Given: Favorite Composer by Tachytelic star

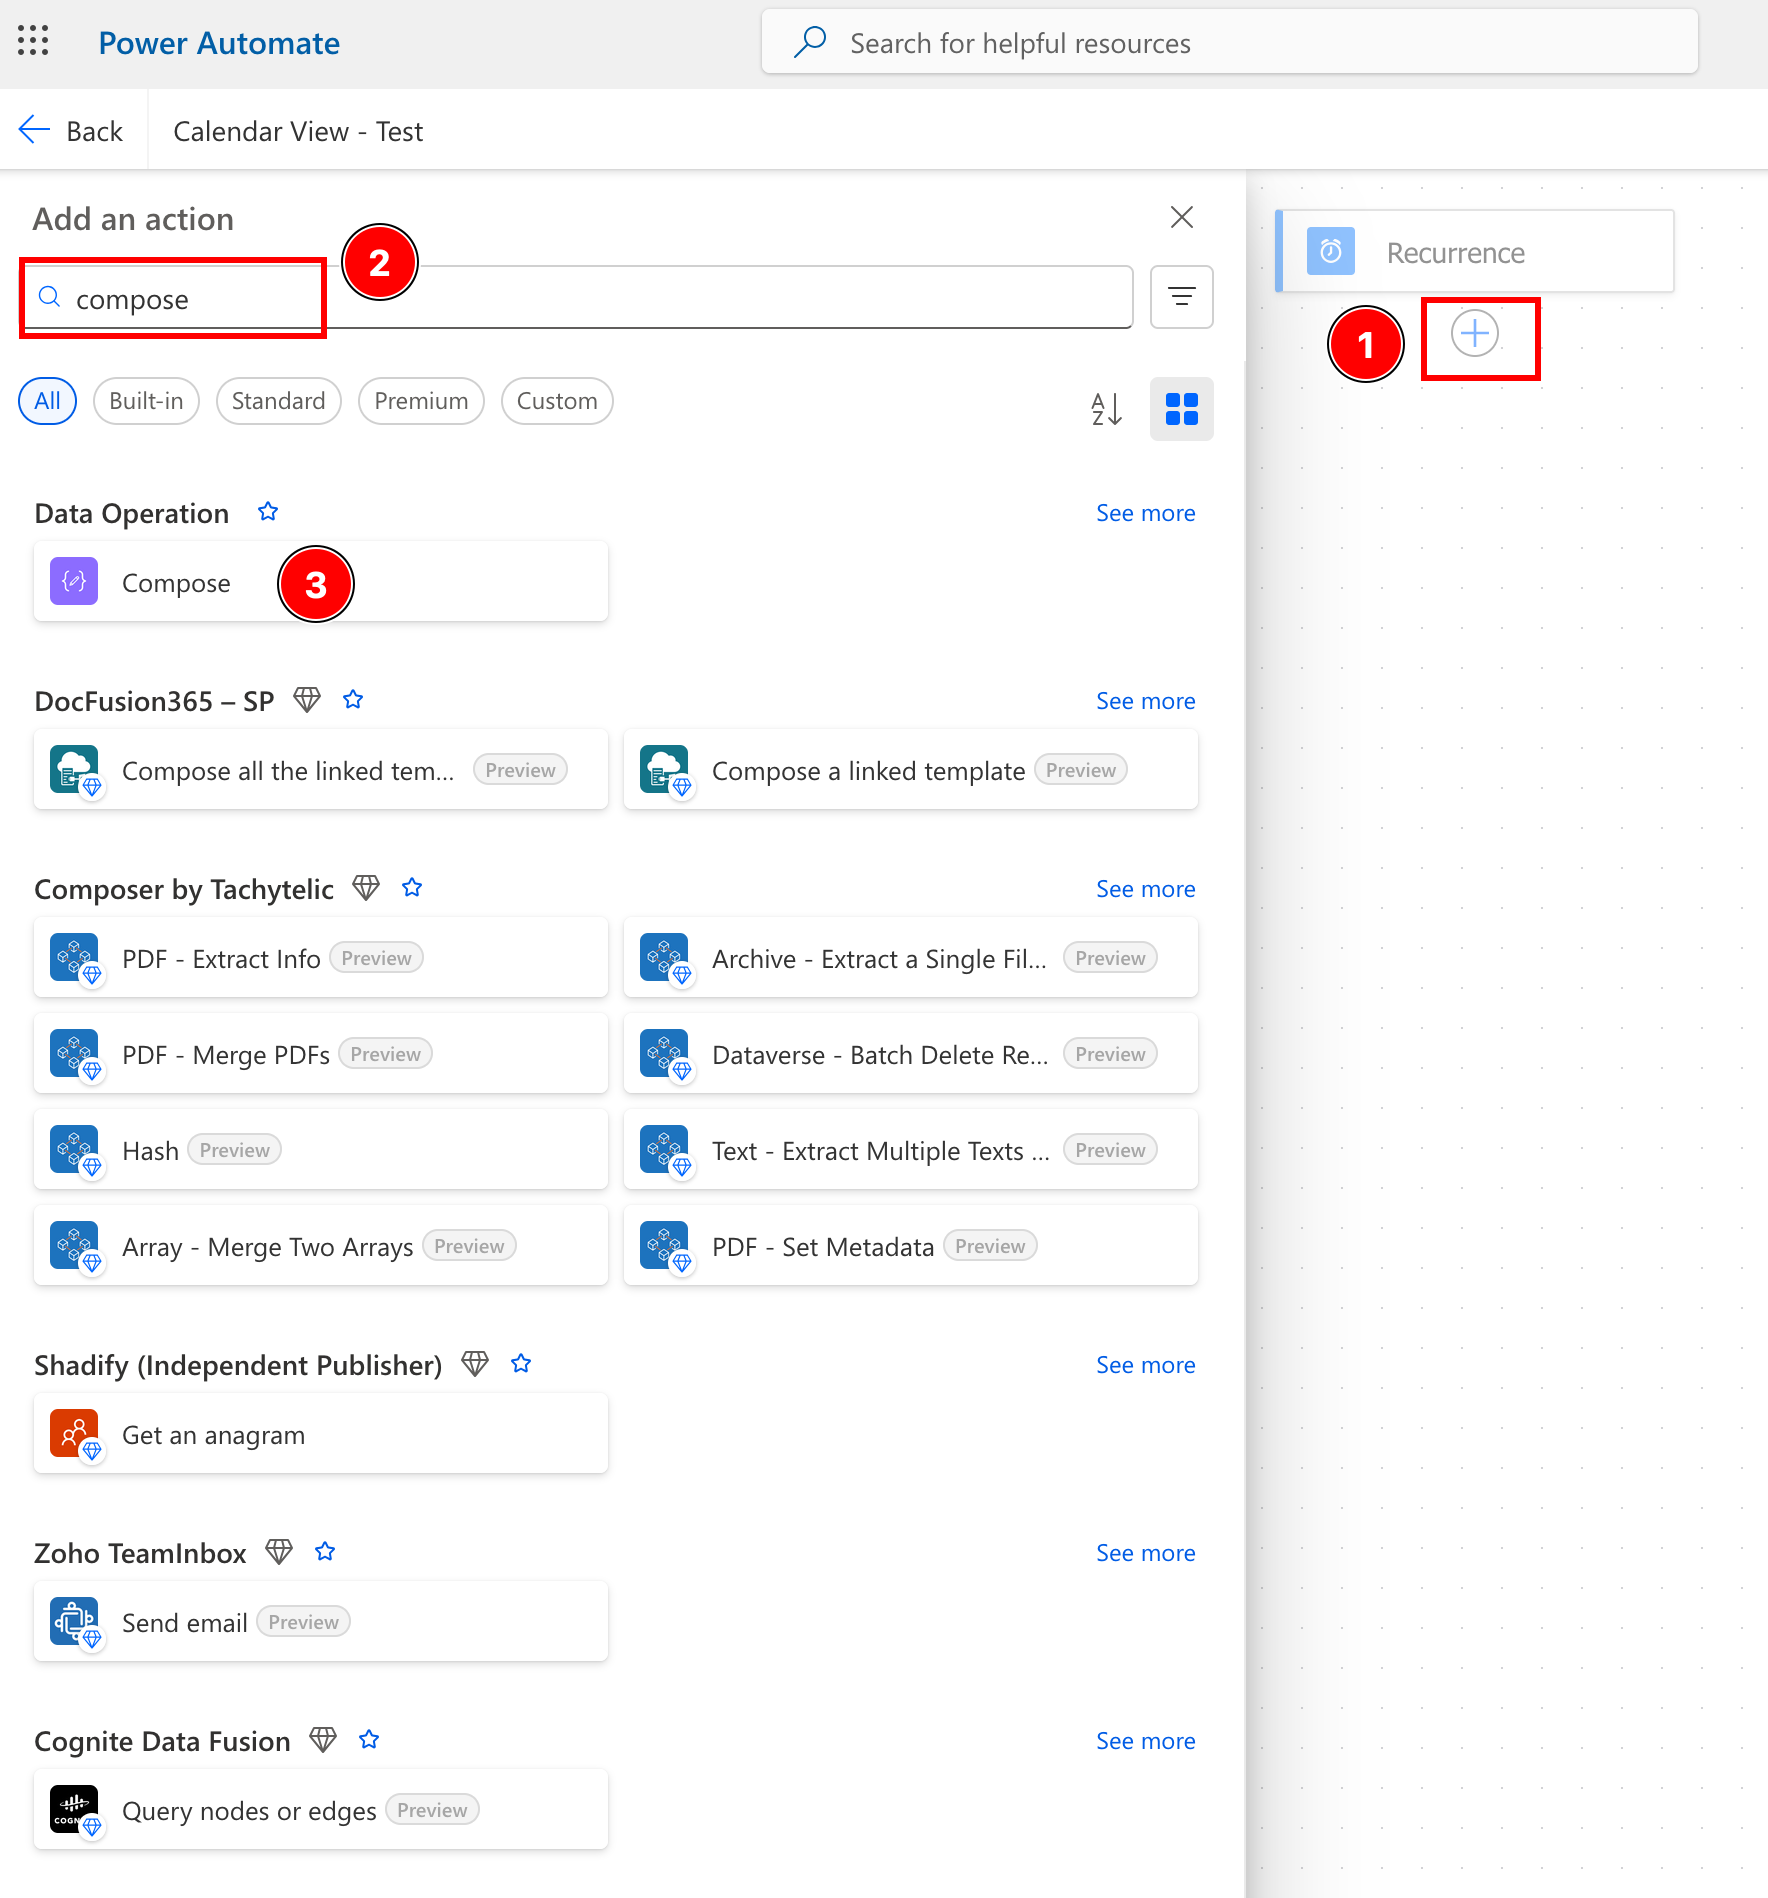Looking at the screenshot, I should click(412, 888).
